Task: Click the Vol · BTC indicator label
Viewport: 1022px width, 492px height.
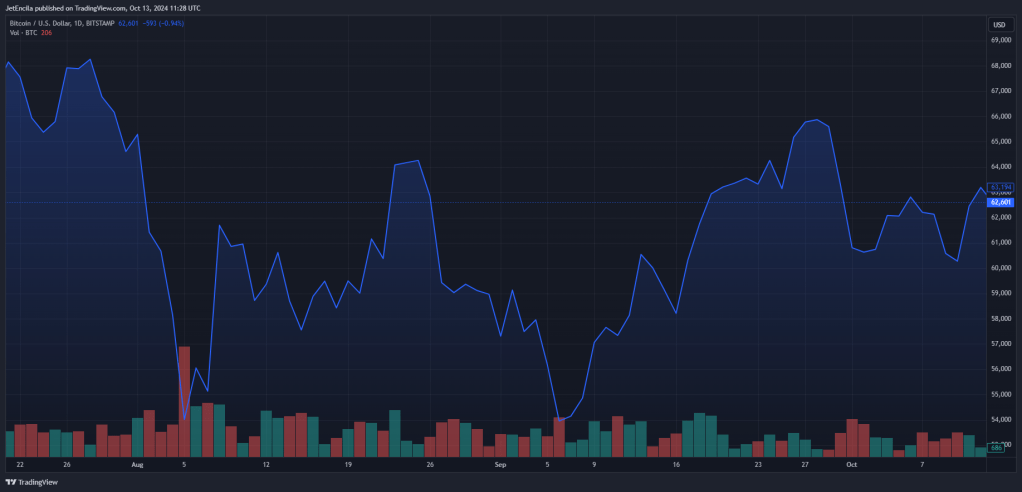Action: [23, 33]
